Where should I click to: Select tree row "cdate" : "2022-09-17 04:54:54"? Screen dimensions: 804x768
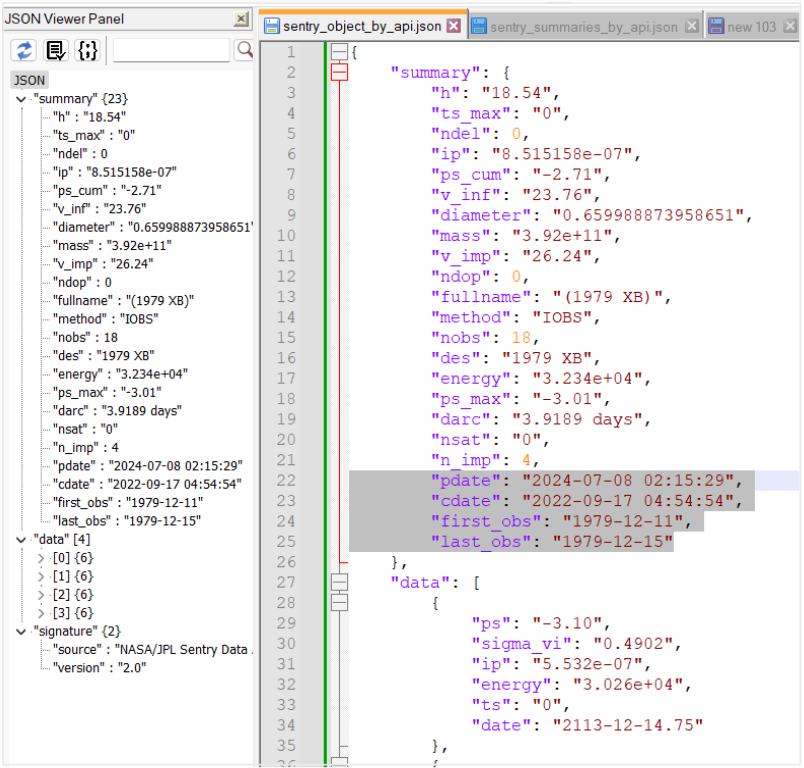point(147,484)
